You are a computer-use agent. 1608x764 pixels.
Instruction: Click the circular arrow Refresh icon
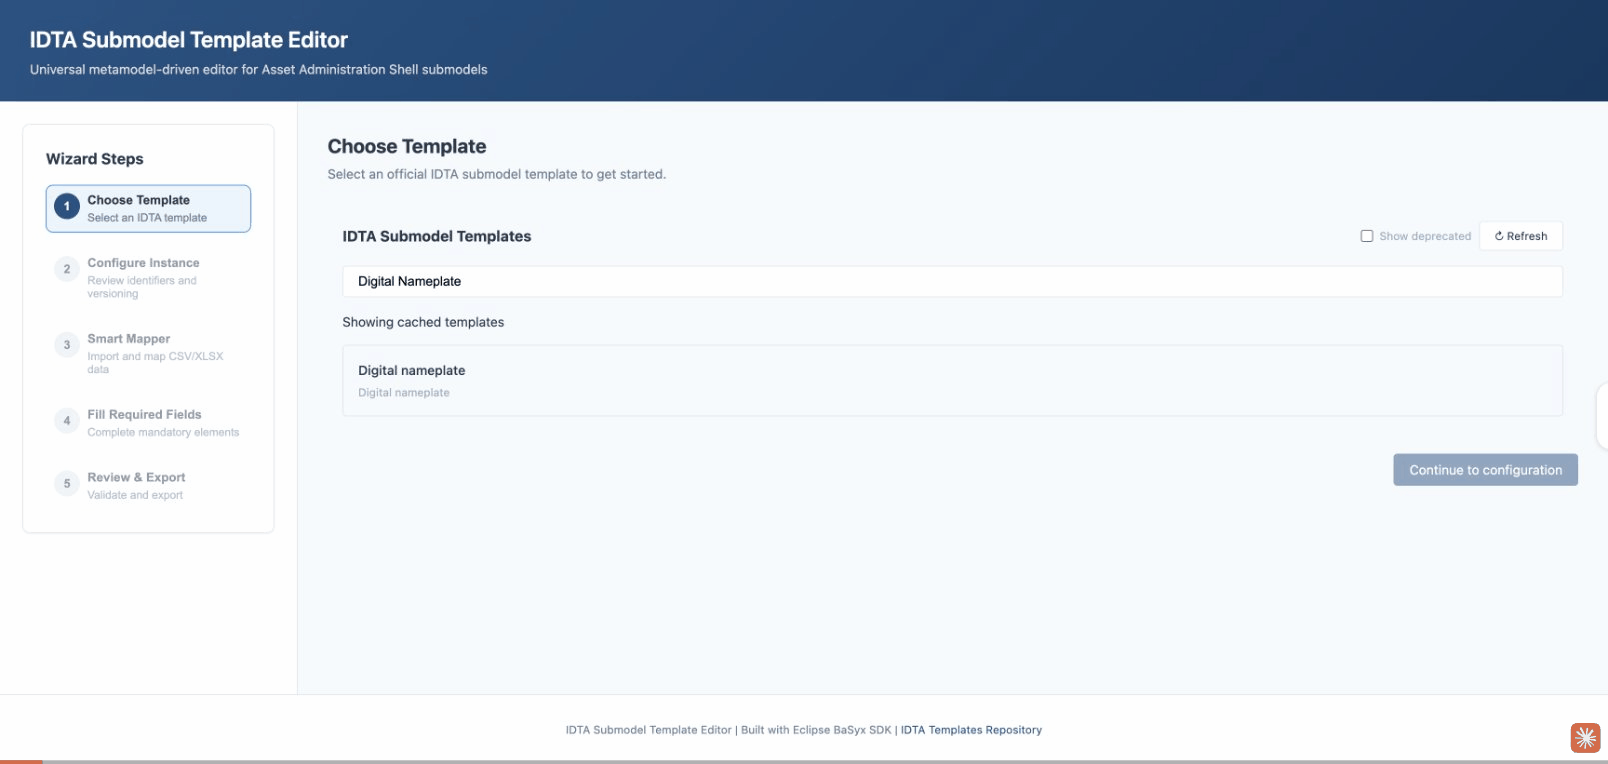(x=1499, y=236)
